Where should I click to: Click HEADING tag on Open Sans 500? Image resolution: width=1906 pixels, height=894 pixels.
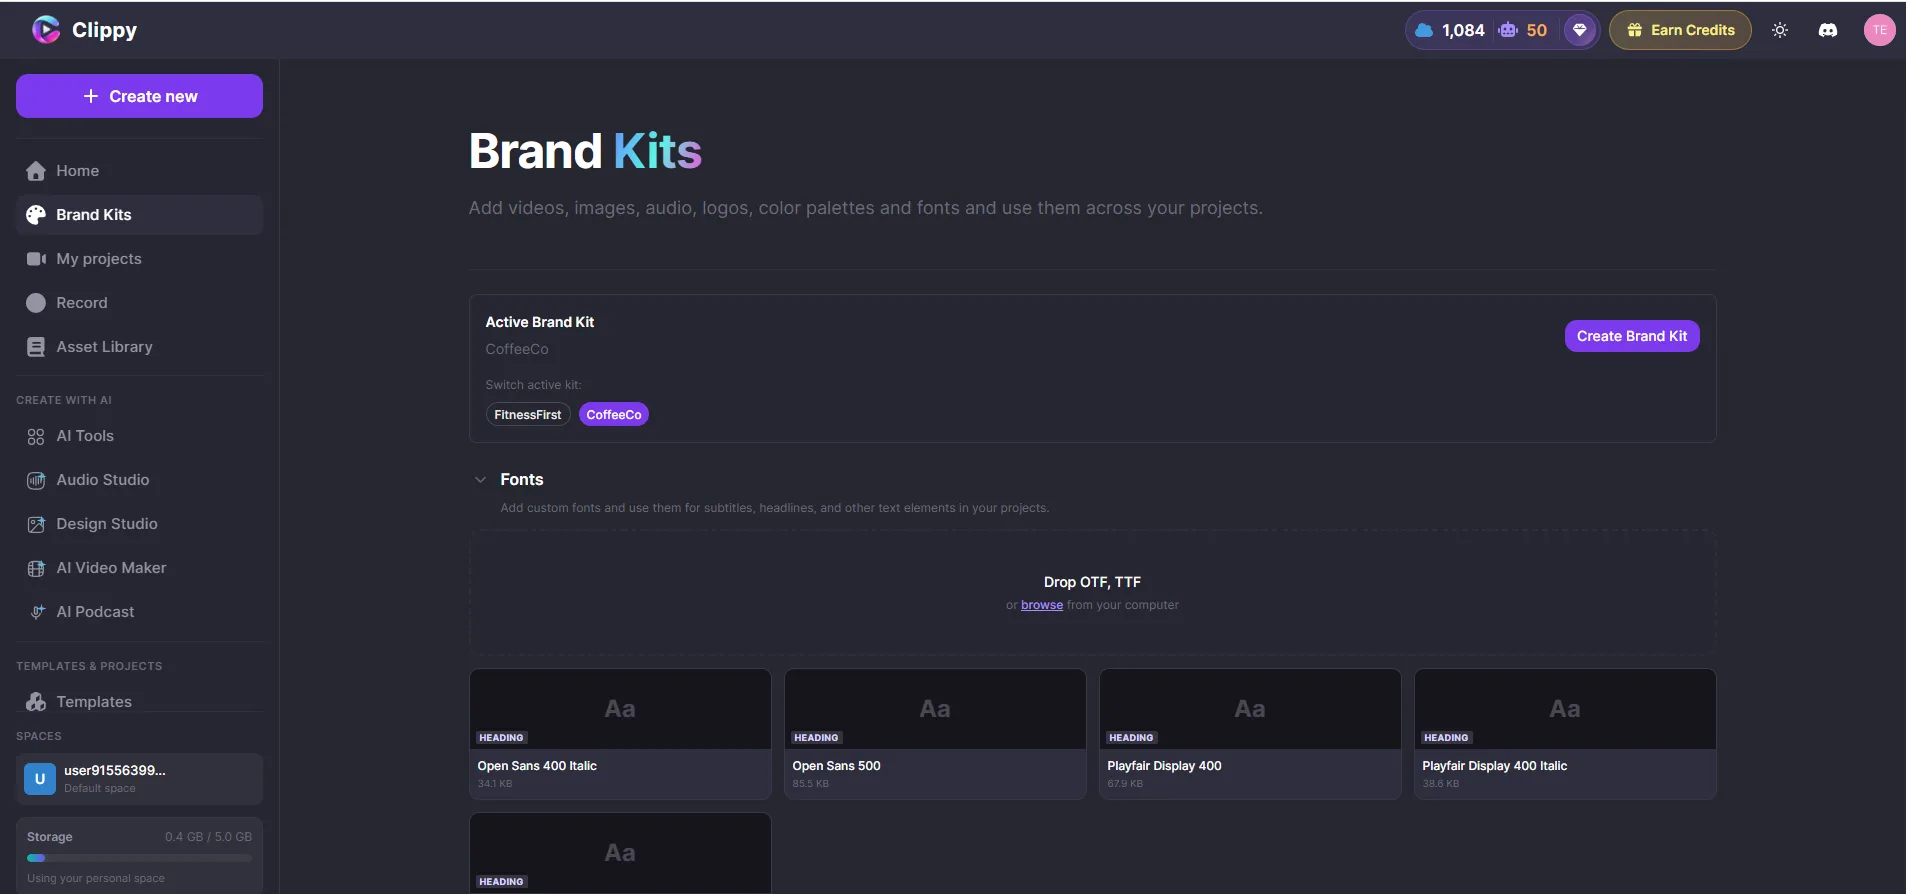816,738
